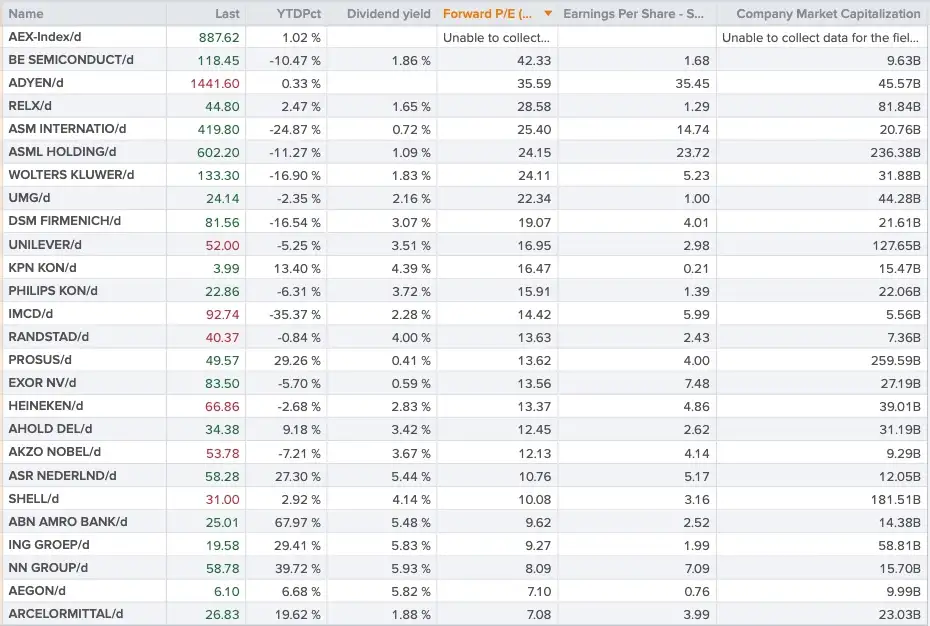The height and width of the screenshot is (626, 930).
Task: Click RELX market cap 81.84B
Action: (x=899, y=107)
